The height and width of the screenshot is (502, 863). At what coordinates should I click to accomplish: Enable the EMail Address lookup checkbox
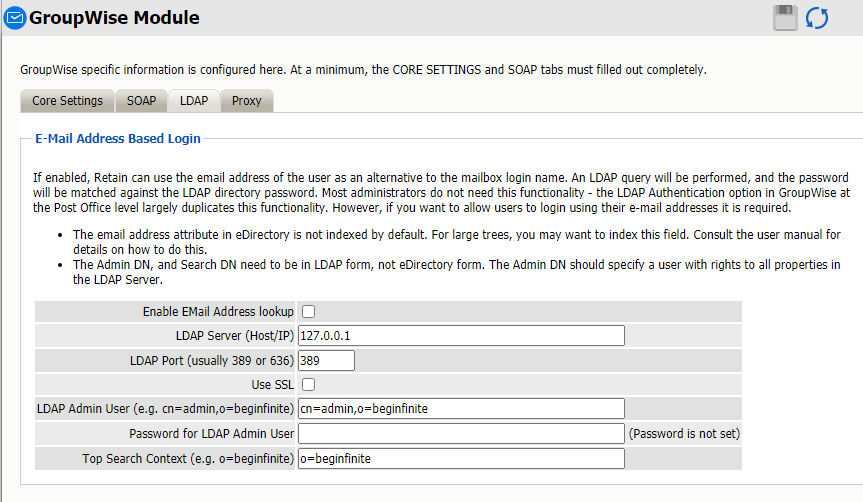tap(309, 312)
